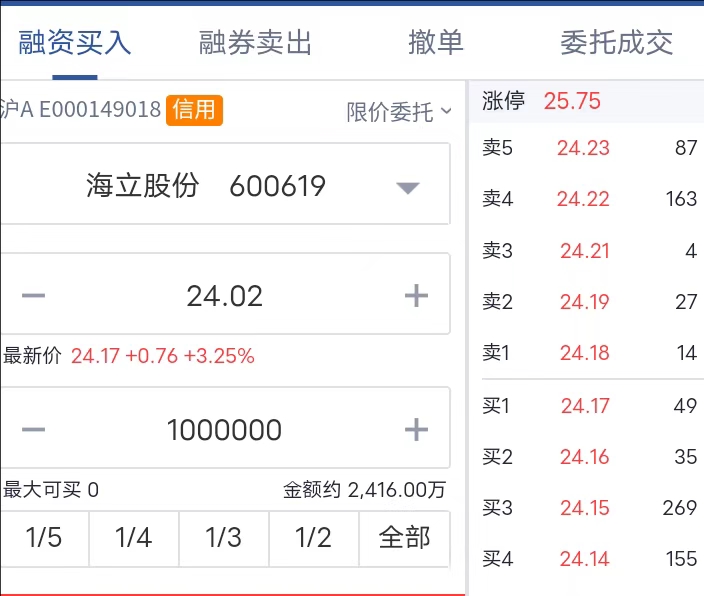Select 卖2 price 24.19

click(585, 302)
